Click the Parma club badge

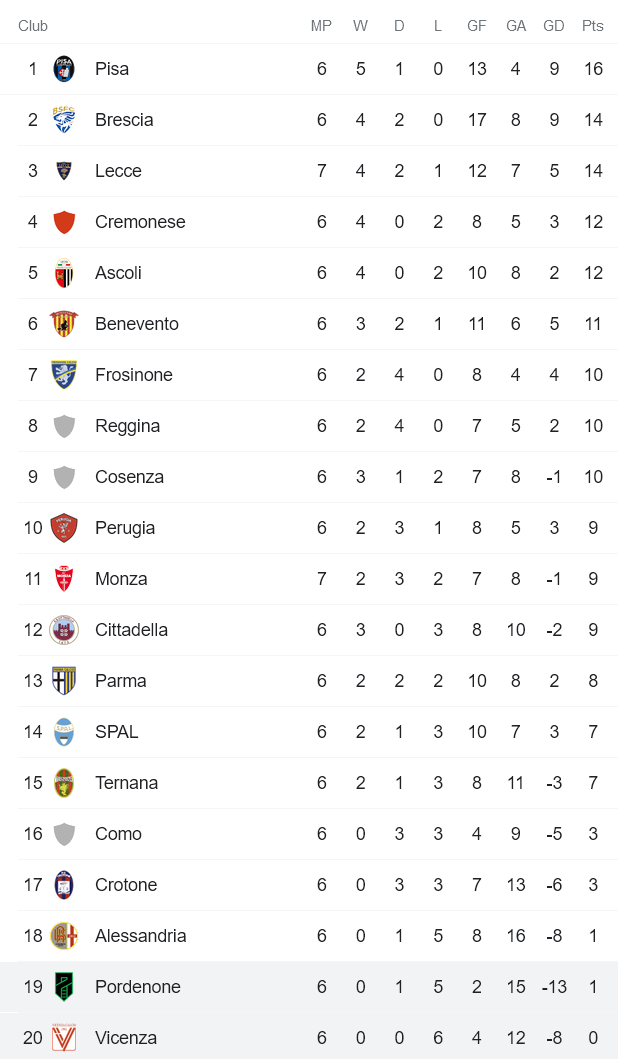pos(64,681)
